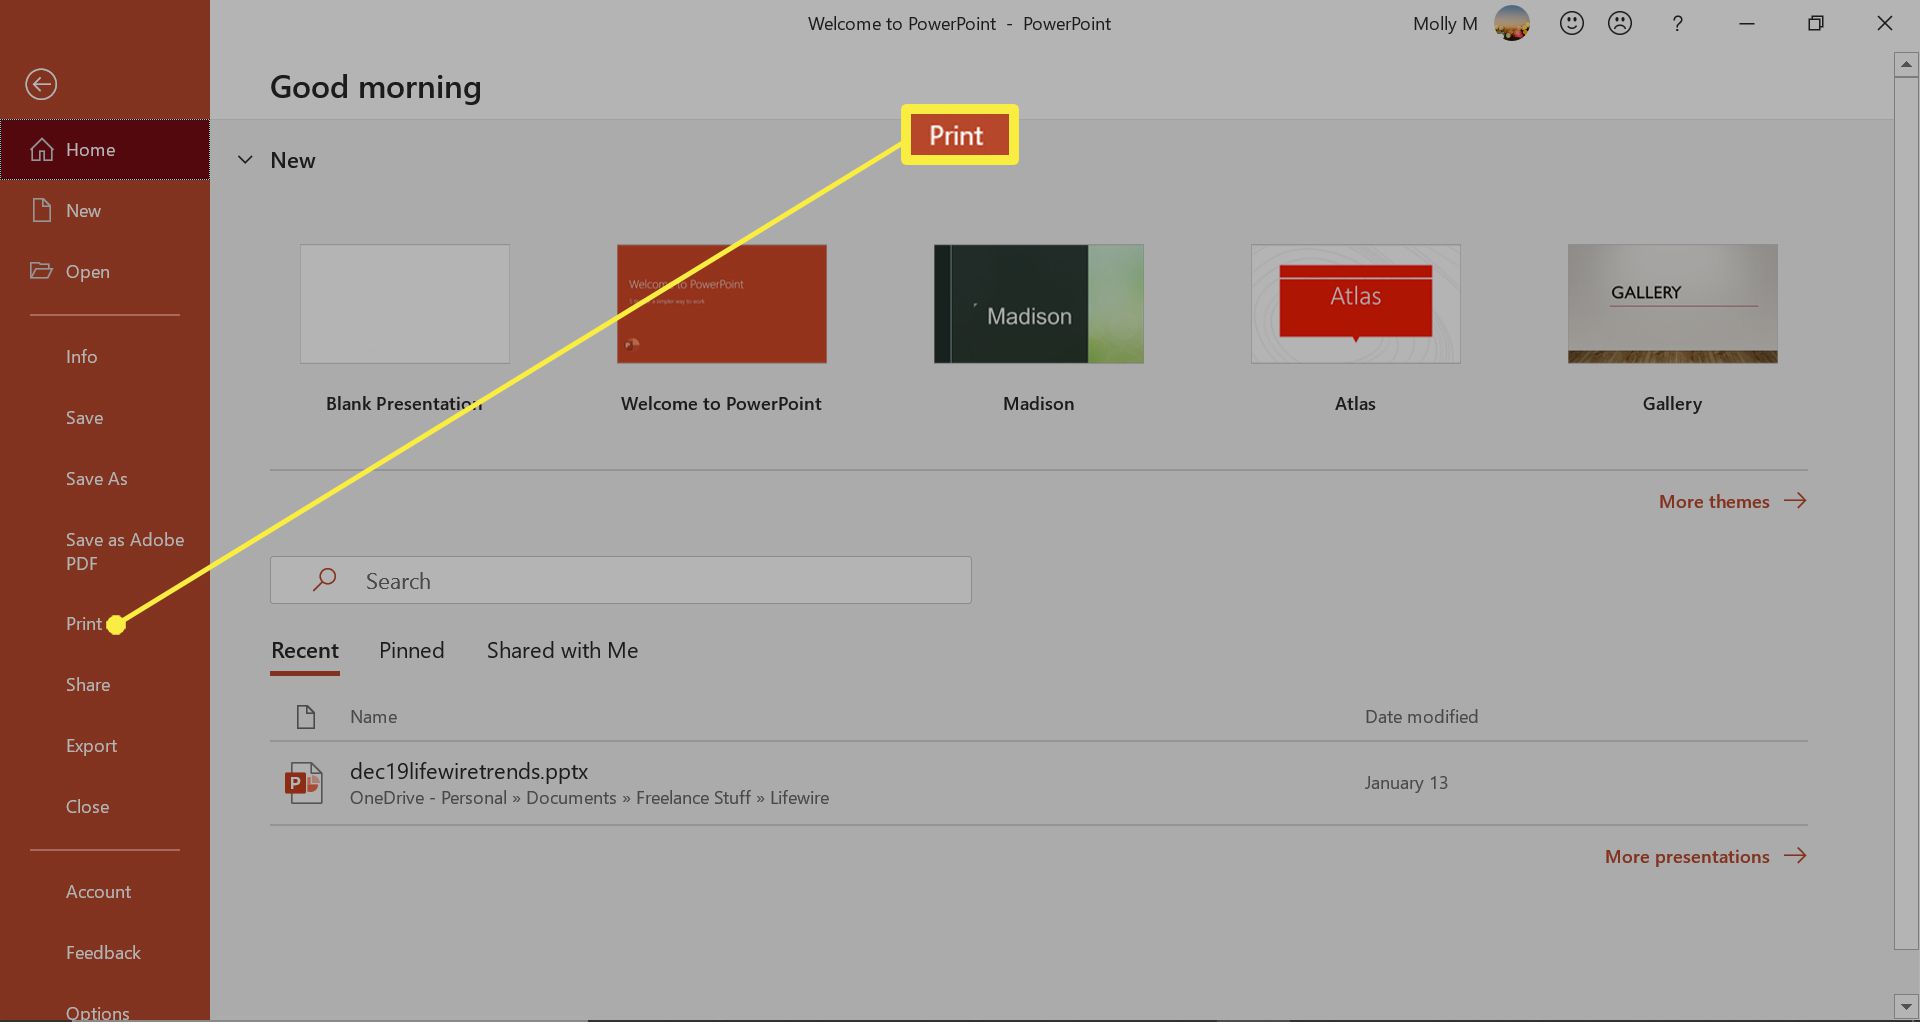
Task: Click Molly M's profile picture
Action: click(1512, 23)
